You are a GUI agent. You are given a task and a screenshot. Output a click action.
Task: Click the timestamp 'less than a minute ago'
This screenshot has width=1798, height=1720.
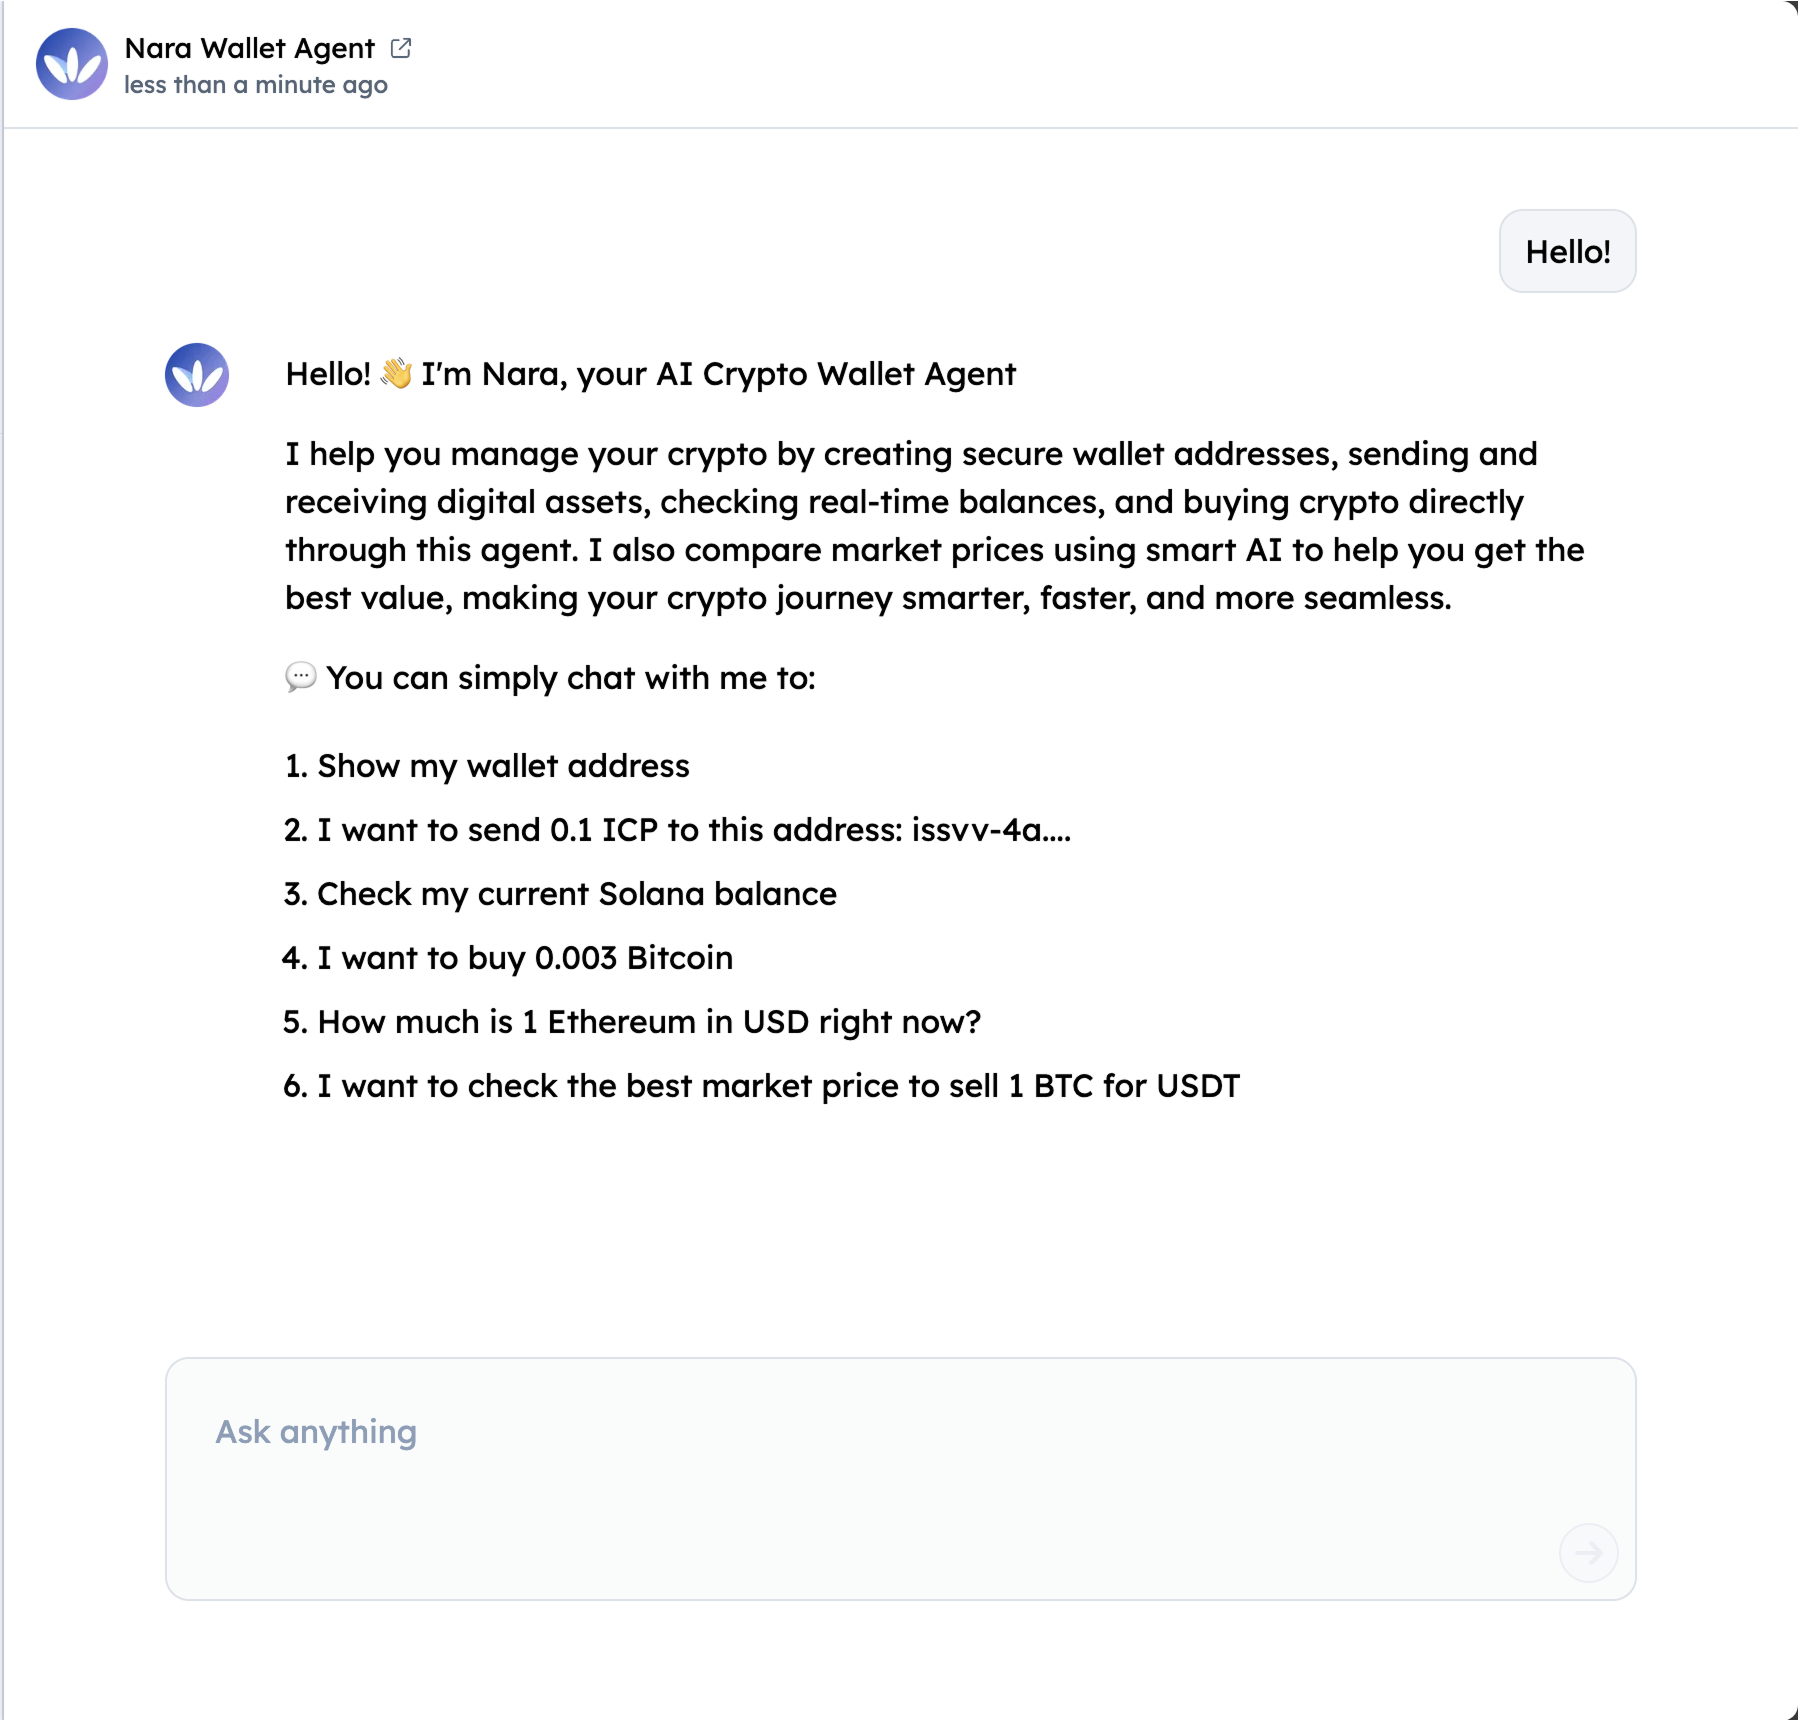click(x=255, y=85)
